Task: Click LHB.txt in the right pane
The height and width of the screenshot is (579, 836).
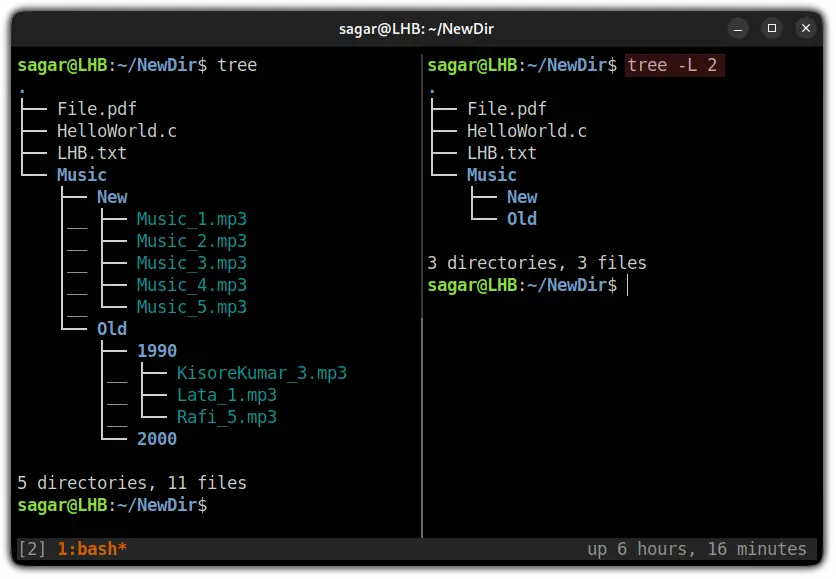Action: 501,153
